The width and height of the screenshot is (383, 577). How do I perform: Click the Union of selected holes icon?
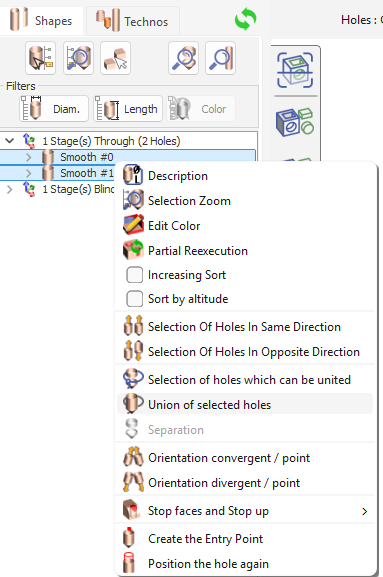point(133,404)
